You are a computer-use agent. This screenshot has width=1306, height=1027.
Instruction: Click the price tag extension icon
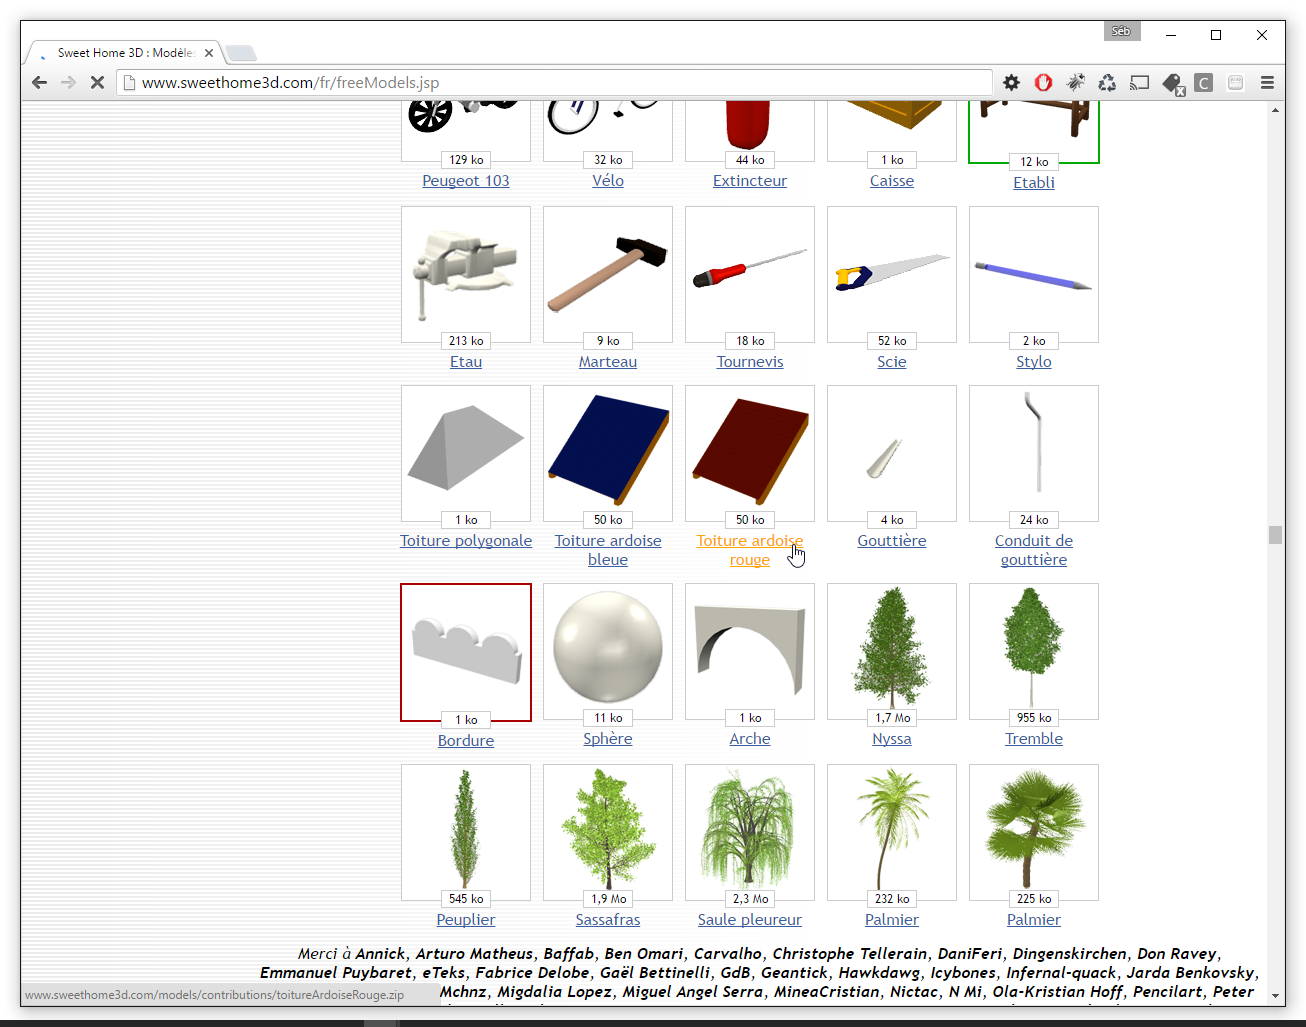1172,83
